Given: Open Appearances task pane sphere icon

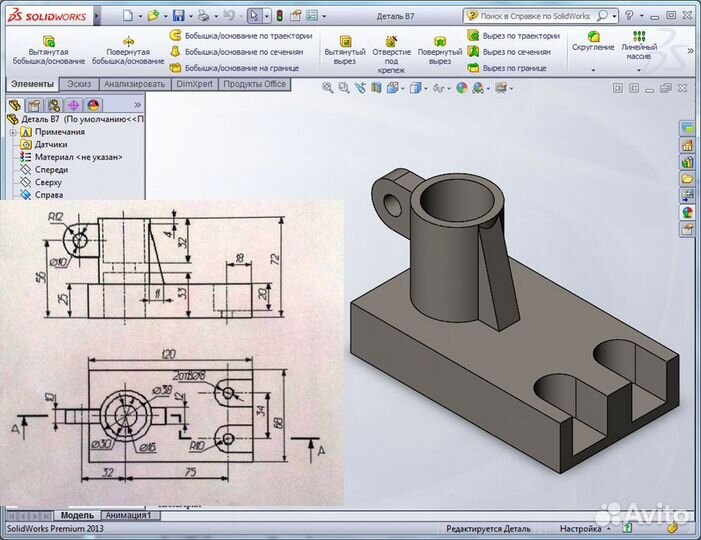Looking at the screenshot, I should click(687, 211).
